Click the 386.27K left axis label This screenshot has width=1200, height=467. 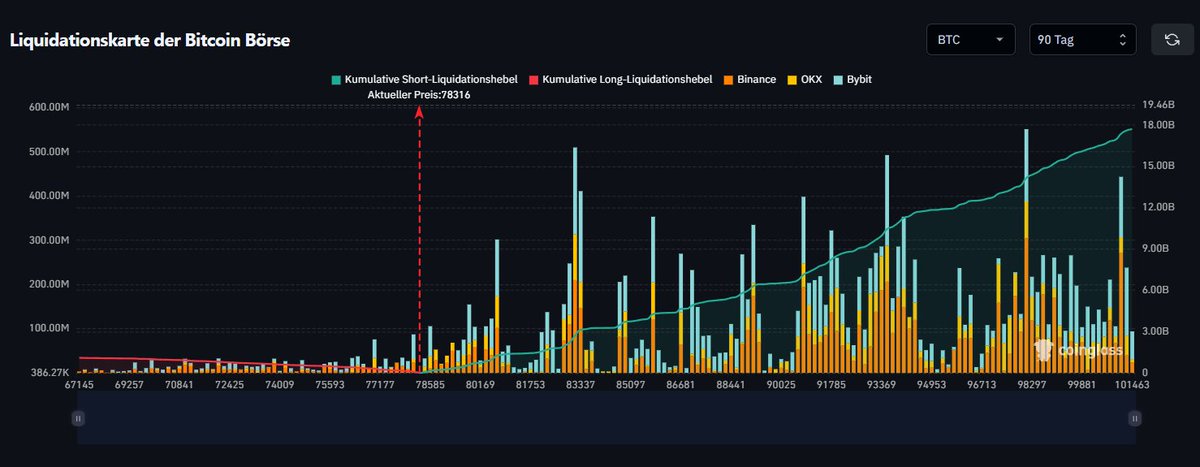pyautogui.click(x=48, y=372)
